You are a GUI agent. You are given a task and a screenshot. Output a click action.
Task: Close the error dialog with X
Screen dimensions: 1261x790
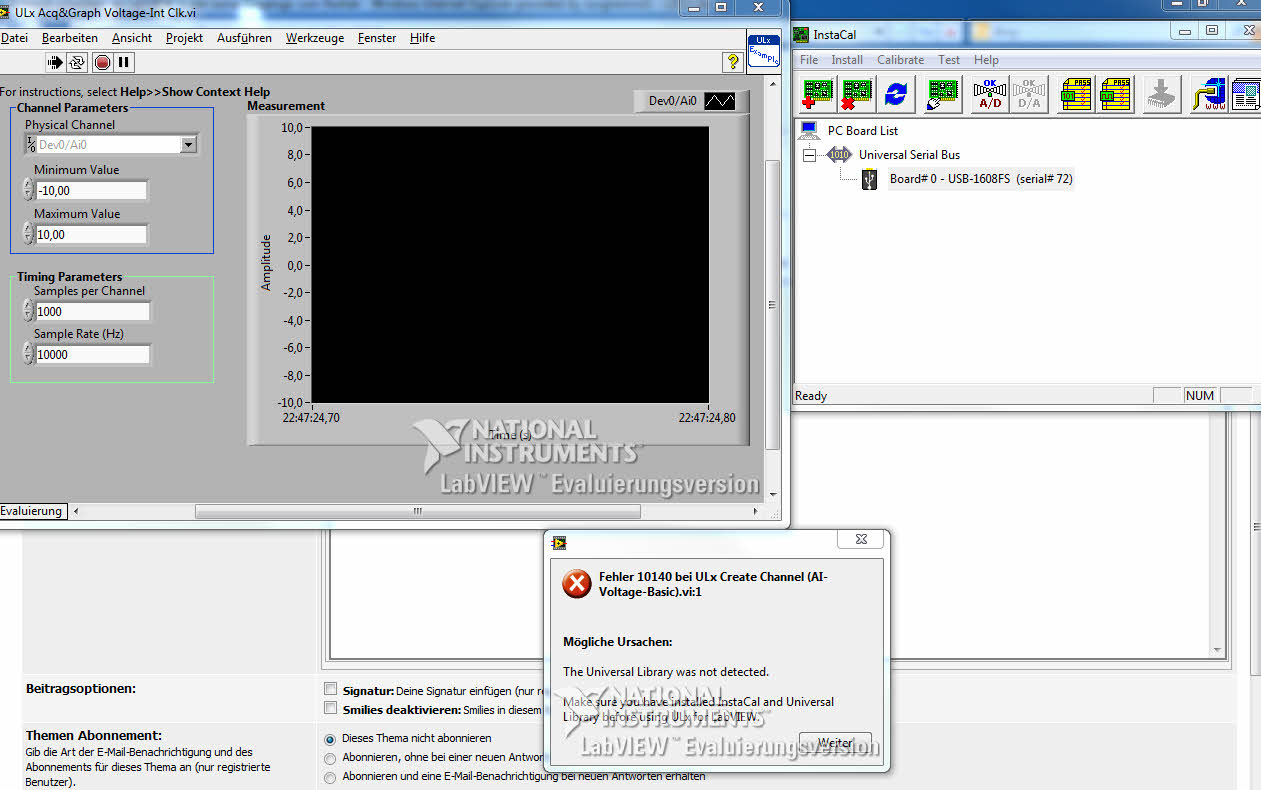(861, 540)
